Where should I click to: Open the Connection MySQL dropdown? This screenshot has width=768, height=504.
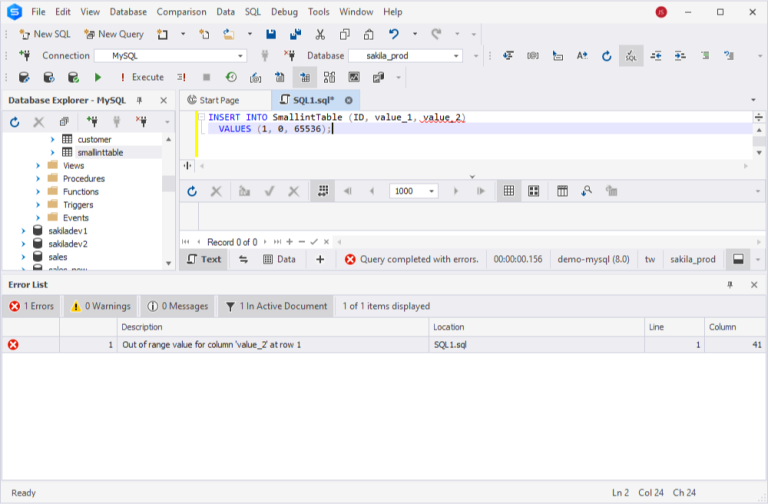(170, 56)
